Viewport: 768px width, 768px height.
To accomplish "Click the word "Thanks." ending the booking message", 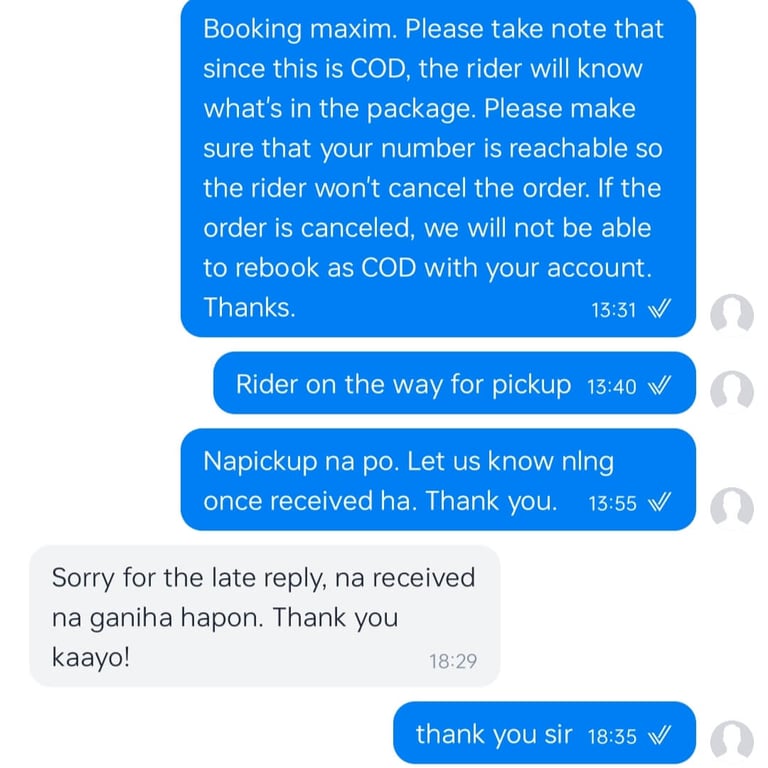I will [250, 307].
